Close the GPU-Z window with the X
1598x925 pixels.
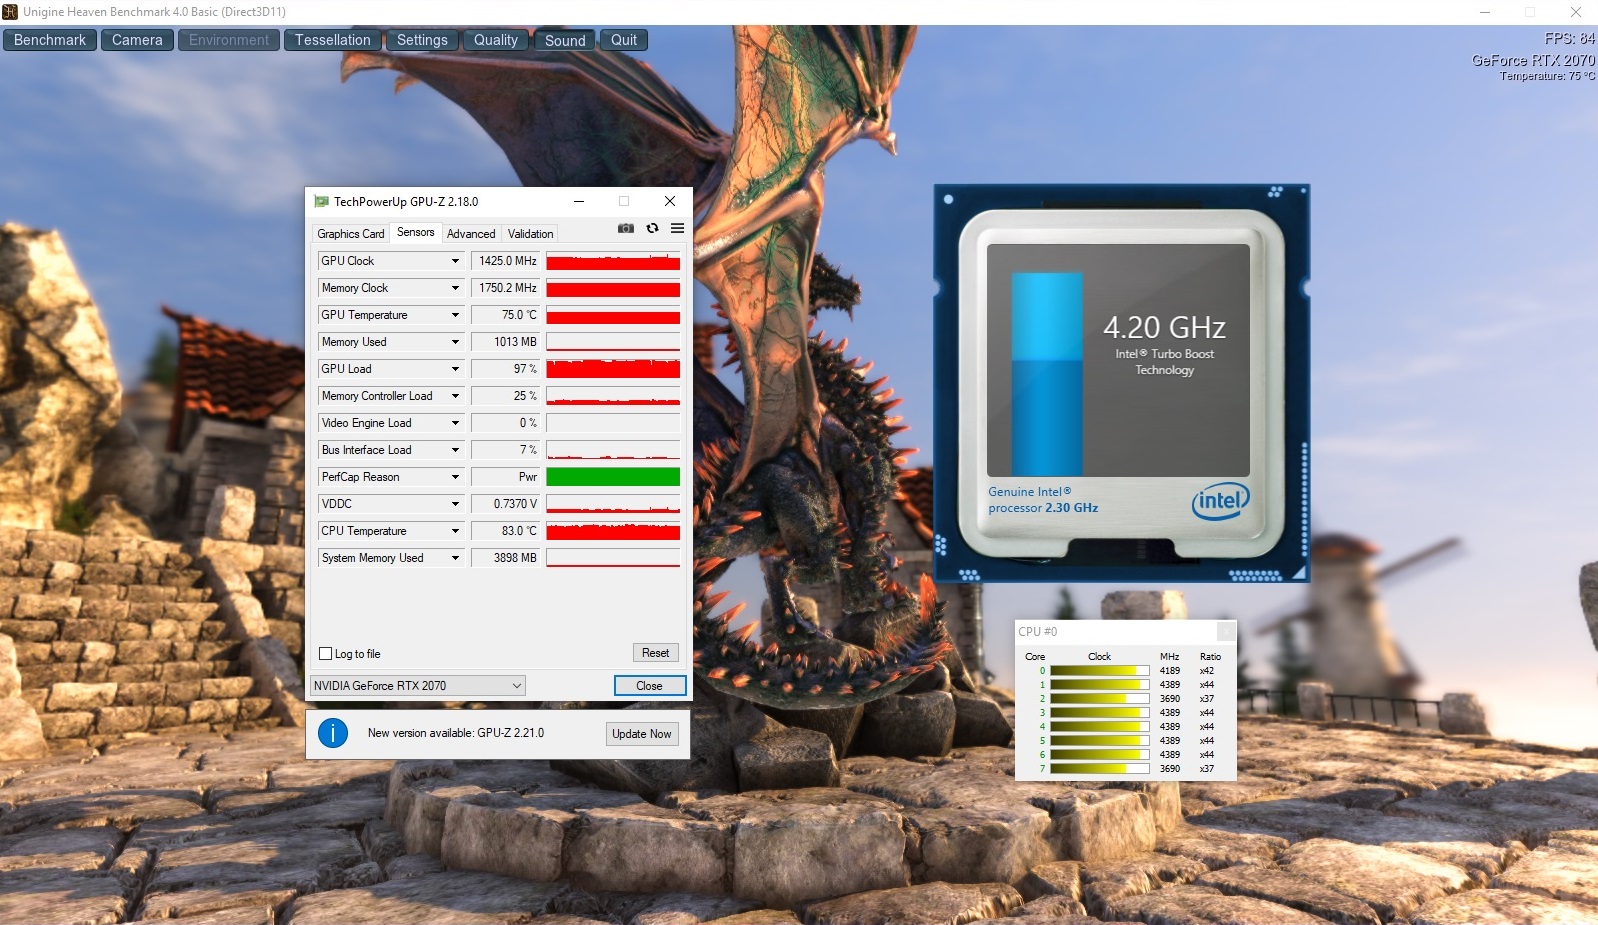[670, 201]
